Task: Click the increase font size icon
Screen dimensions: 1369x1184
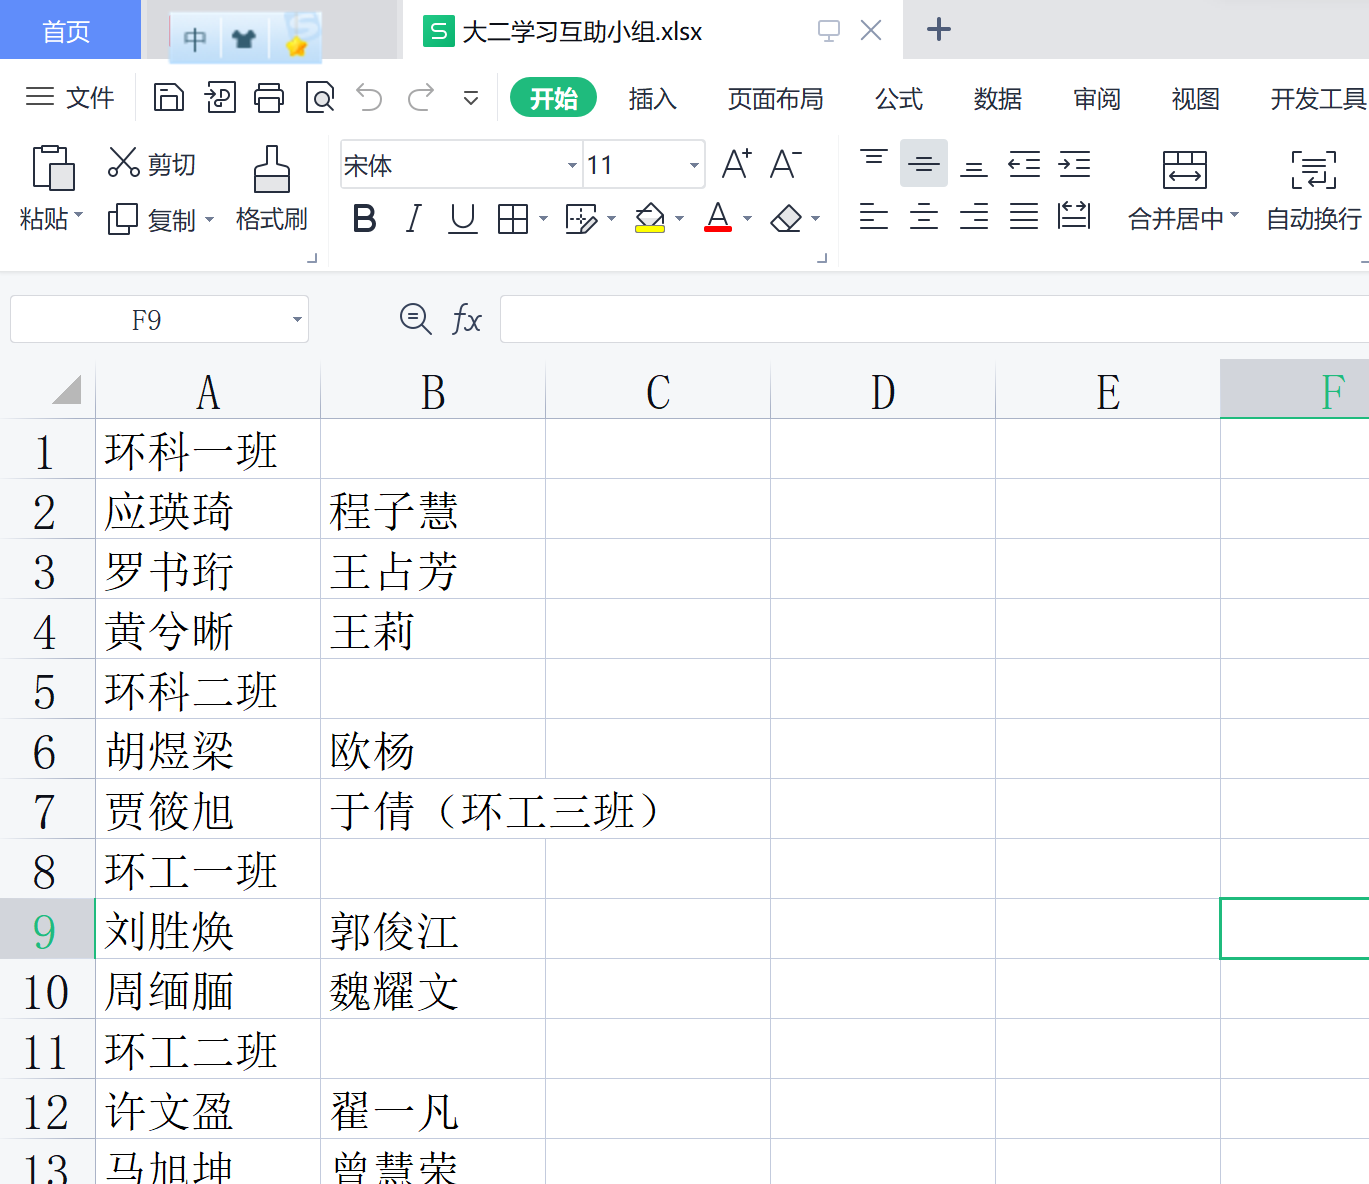Action: pyautogui.click(x=736, y=164)
